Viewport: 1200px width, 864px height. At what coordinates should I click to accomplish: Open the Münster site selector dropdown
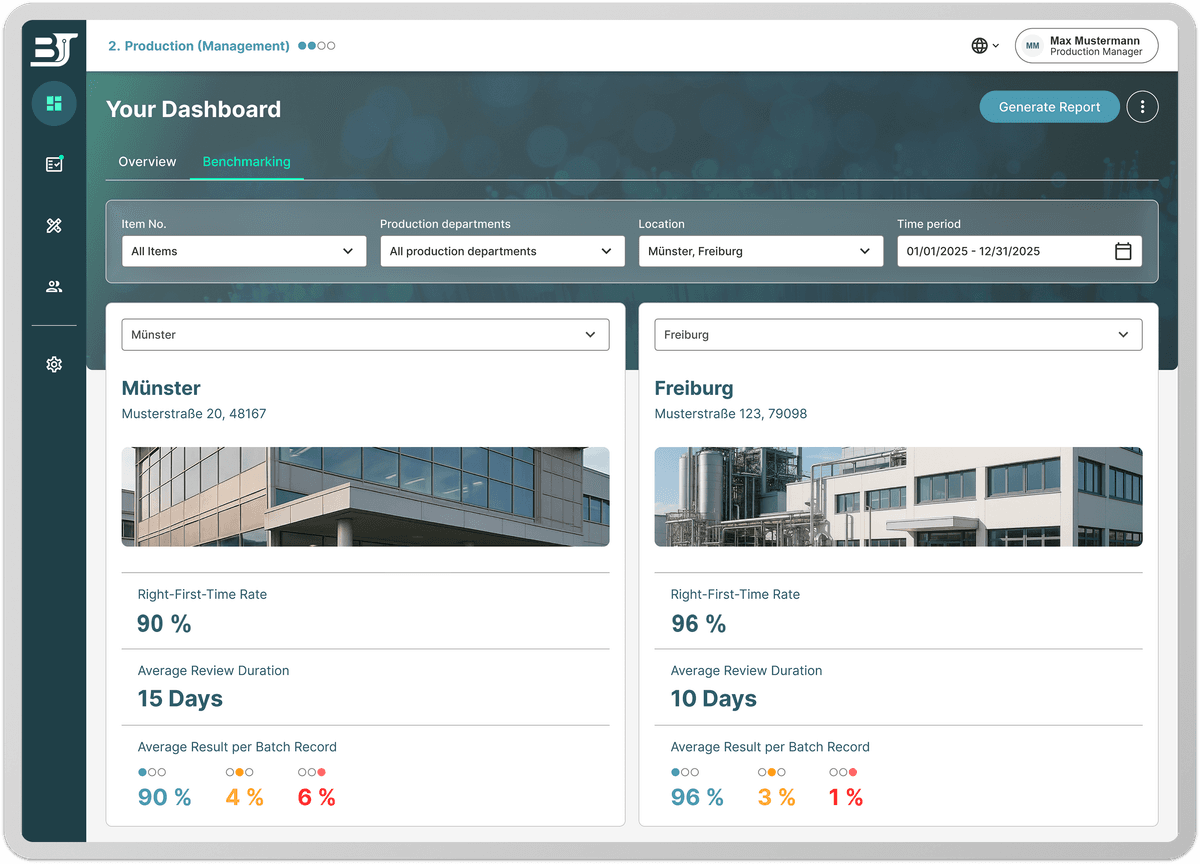(x=365, y=335)
